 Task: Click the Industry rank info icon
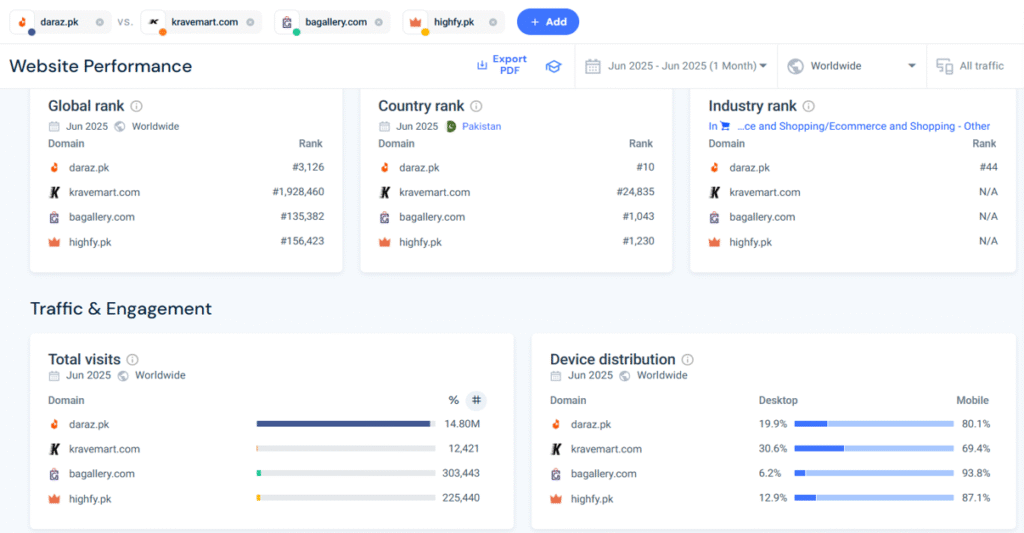click(808, 106)
